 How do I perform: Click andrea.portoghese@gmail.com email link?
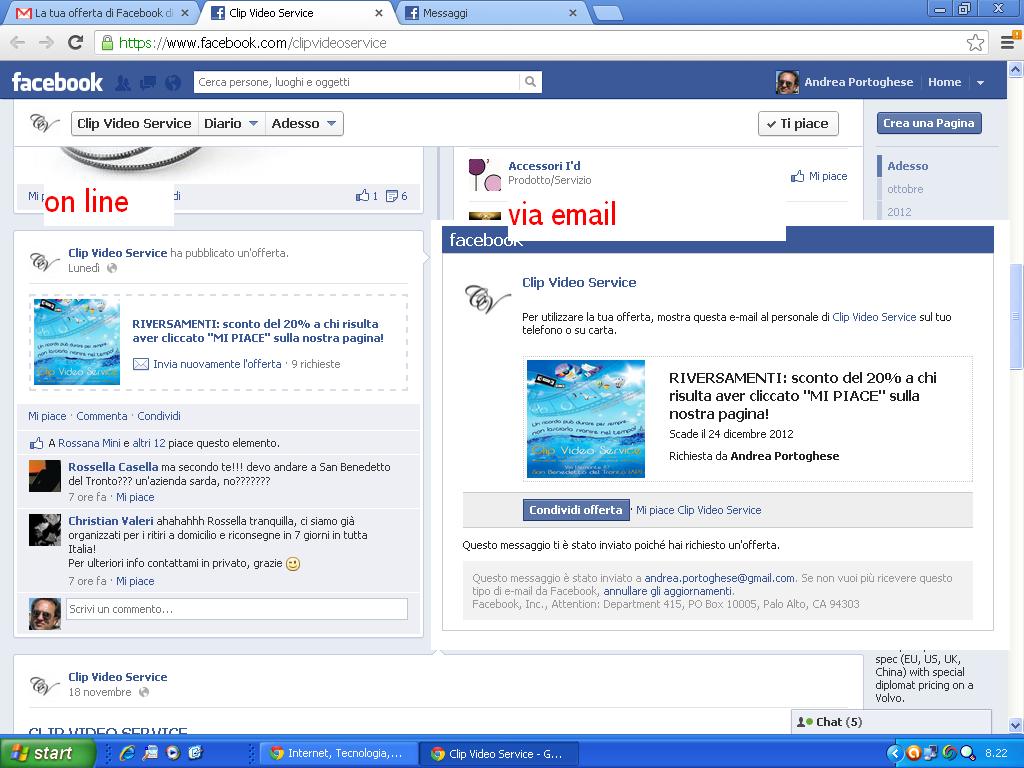pyautogui.click(x=720, y=578)
